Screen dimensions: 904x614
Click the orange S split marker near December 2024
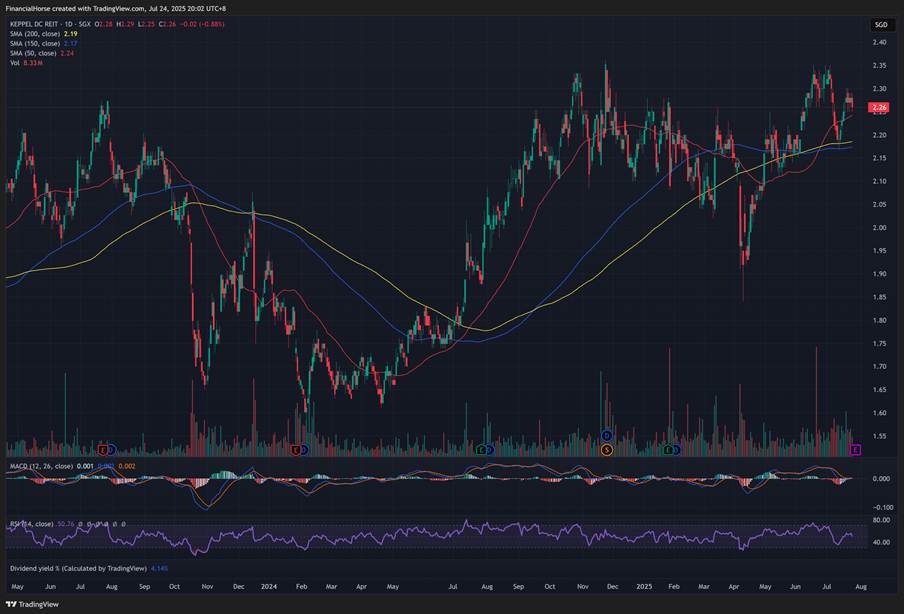[x=607, y=450]
